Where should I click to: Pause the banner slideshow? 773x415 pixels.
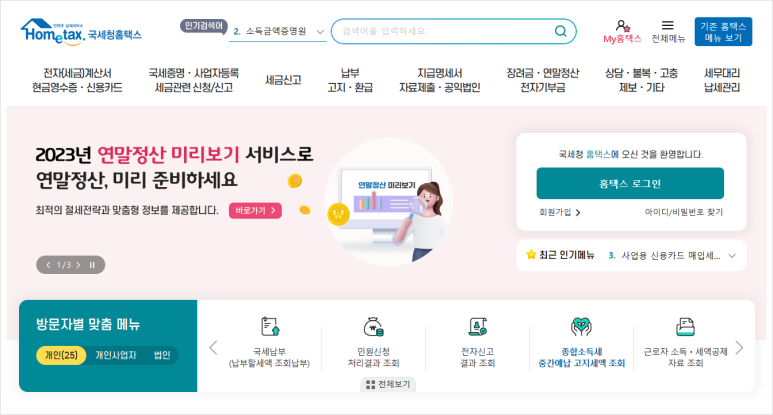tap(92, 265)
